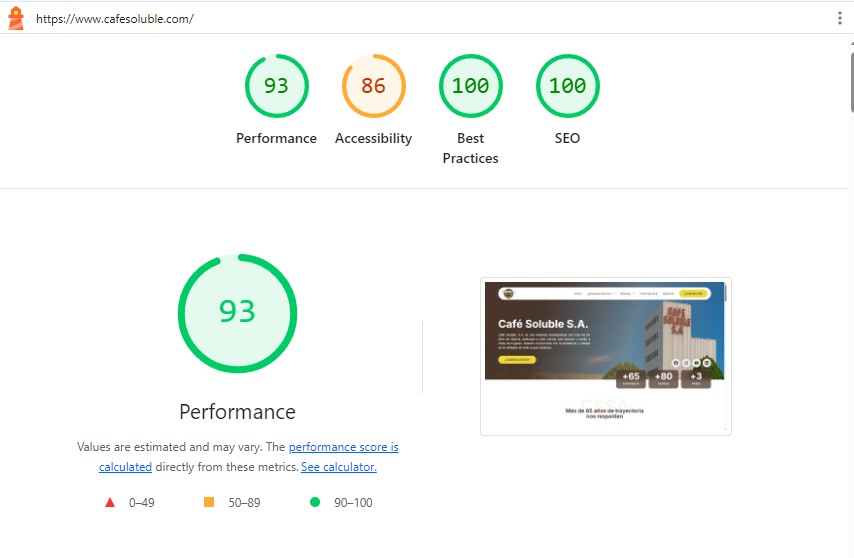Image resolution: width=854 pixels, height=558 pixels.
Task: Open the three-dot tools menu
Action: point(839,18)
